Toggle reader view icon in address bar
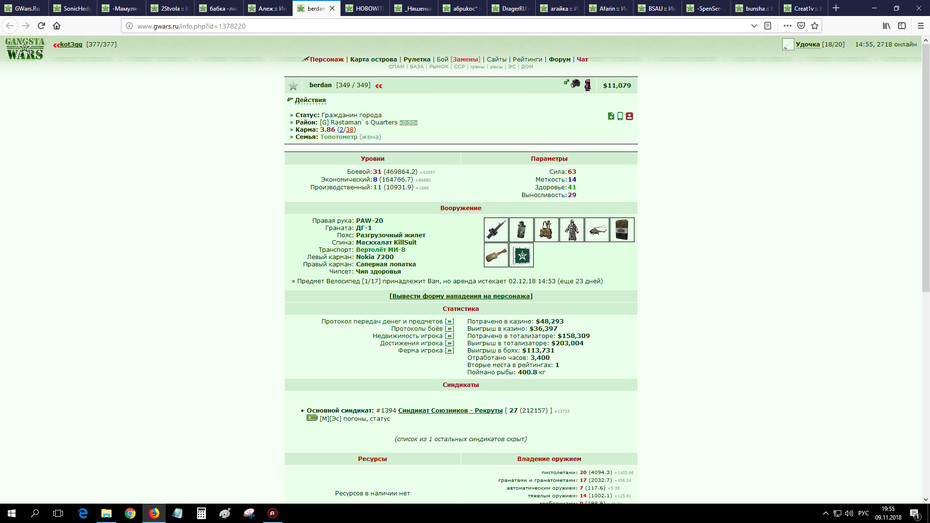This screenshot has width=930, height=523. pyautogui.click(x=767, y=25)
